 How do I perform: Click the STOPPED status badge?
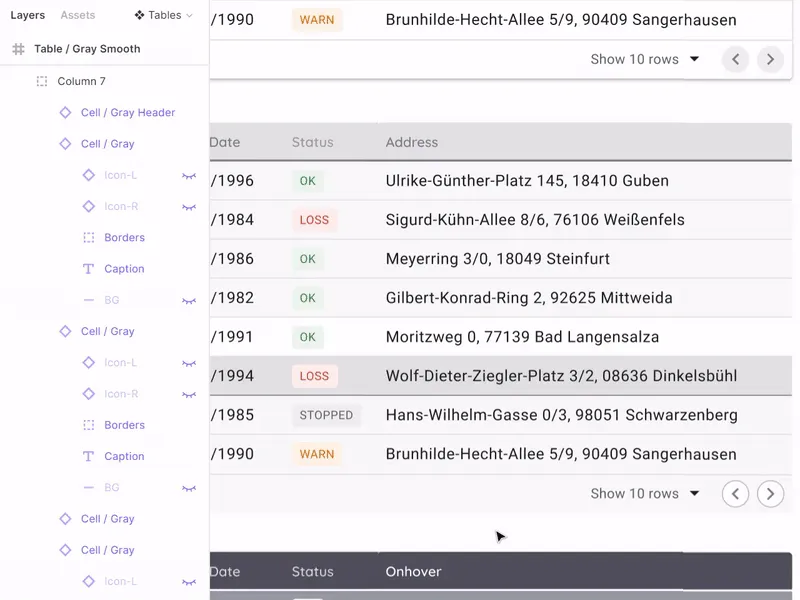(x=326, y=415)
